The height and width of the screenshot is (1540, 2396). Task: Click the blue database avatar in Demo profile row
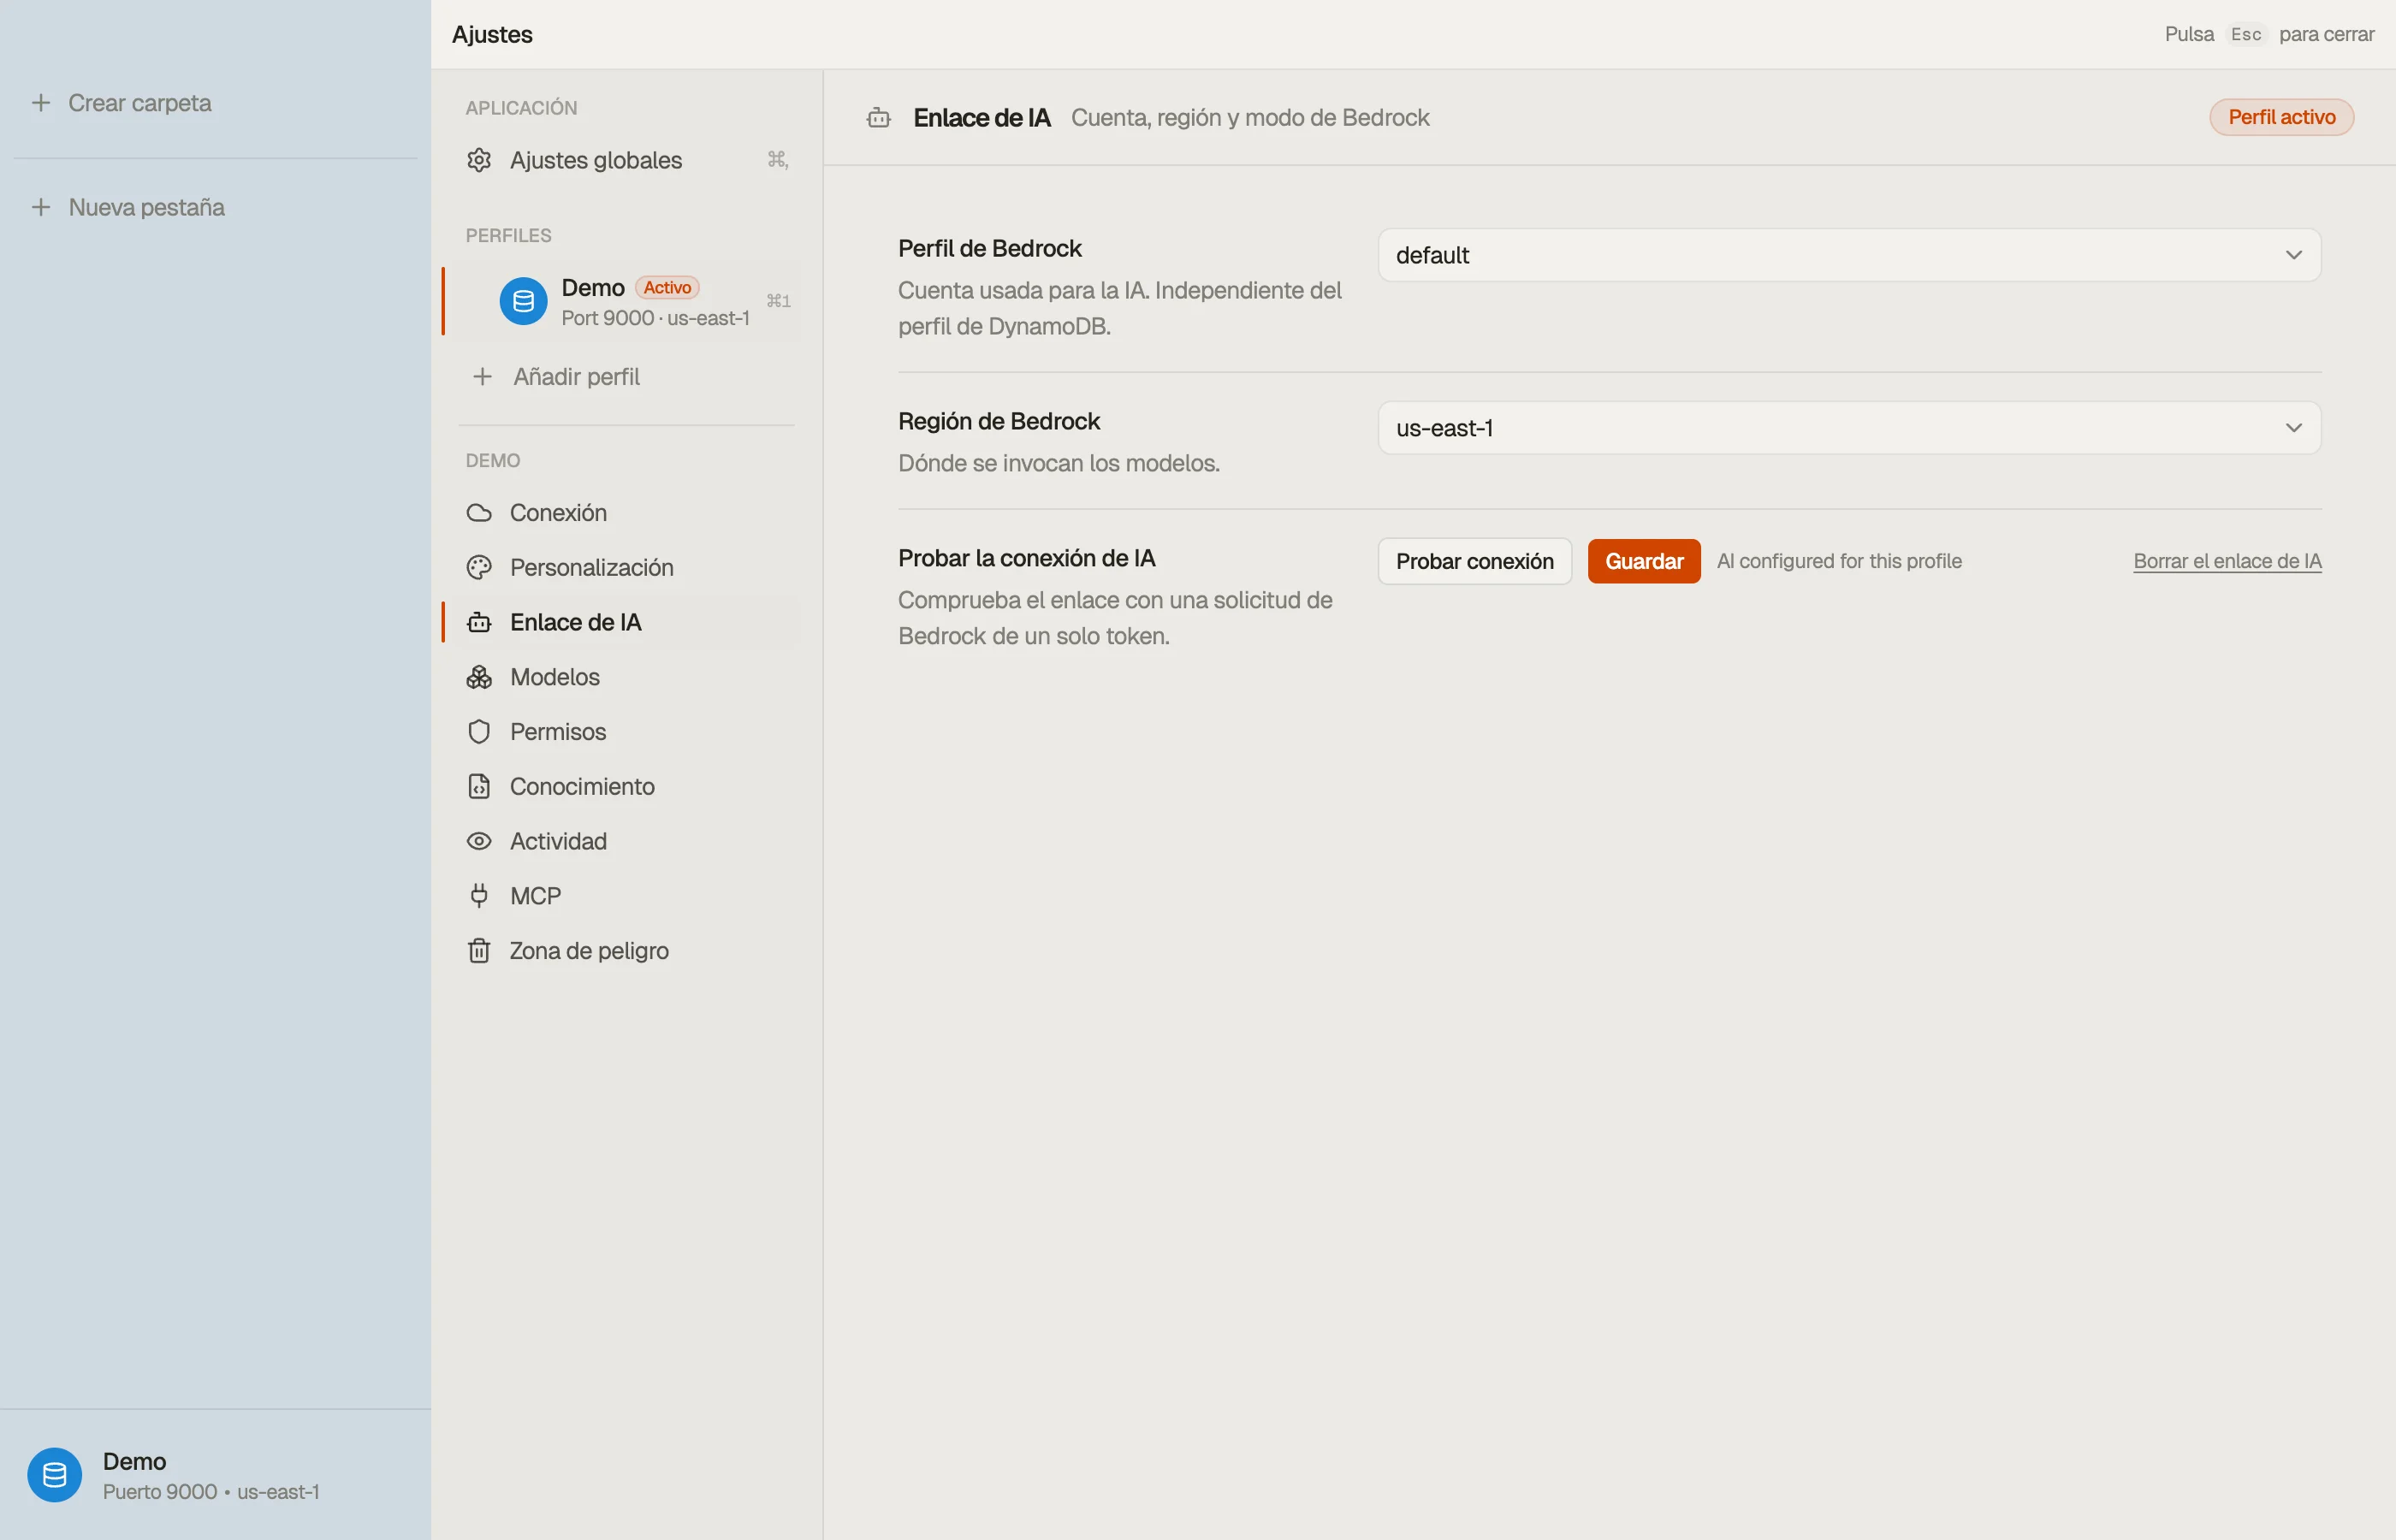(523, 301)
